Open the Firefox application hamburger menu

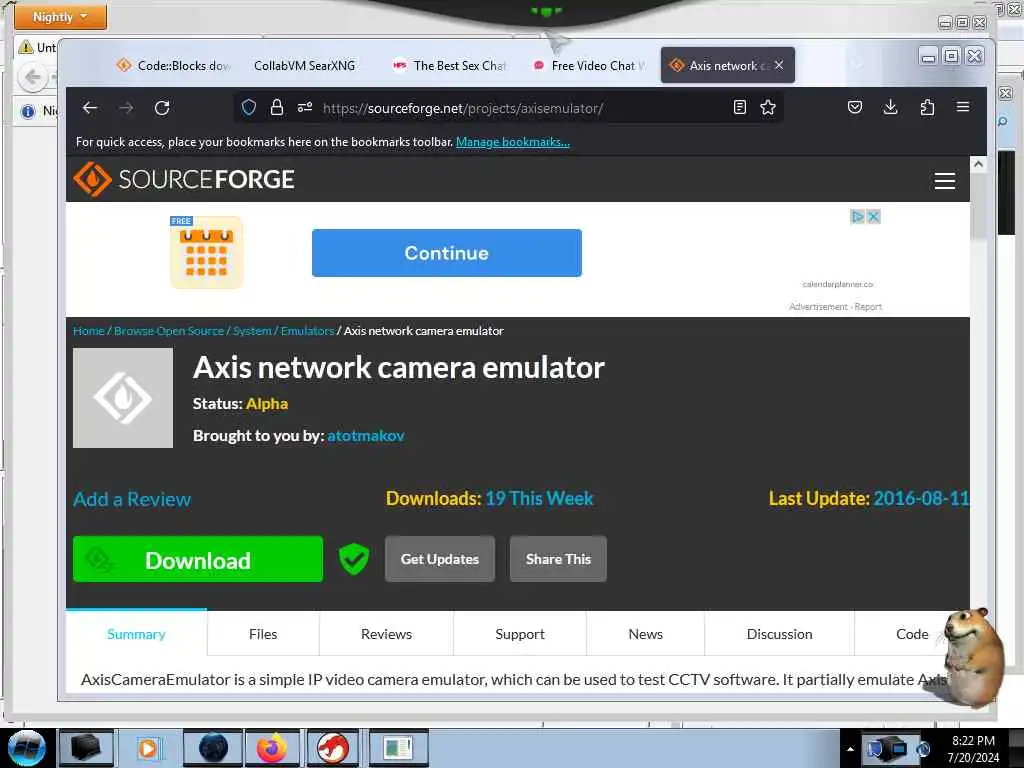pyautogui.click(x=963, y=107)
